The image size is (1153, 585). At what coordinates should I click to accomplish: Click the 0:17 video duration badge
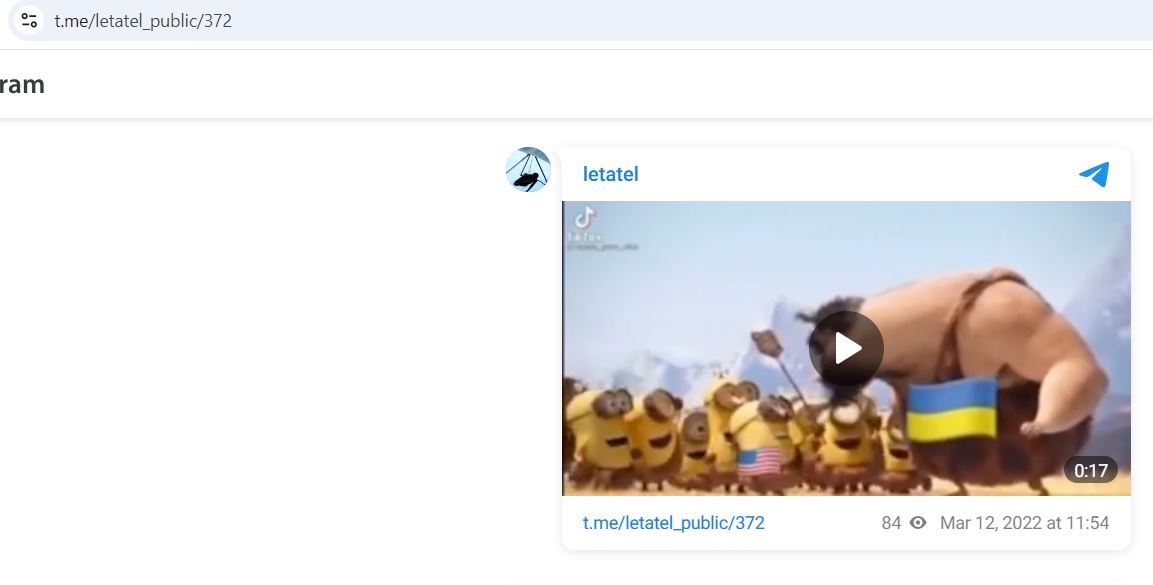[1090, 470]
